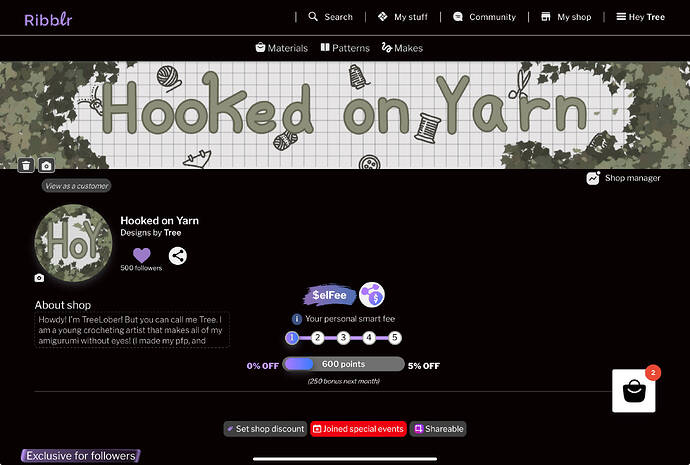Click Joined special events button
Screen dimensions: 690x465
click(359, 429)
